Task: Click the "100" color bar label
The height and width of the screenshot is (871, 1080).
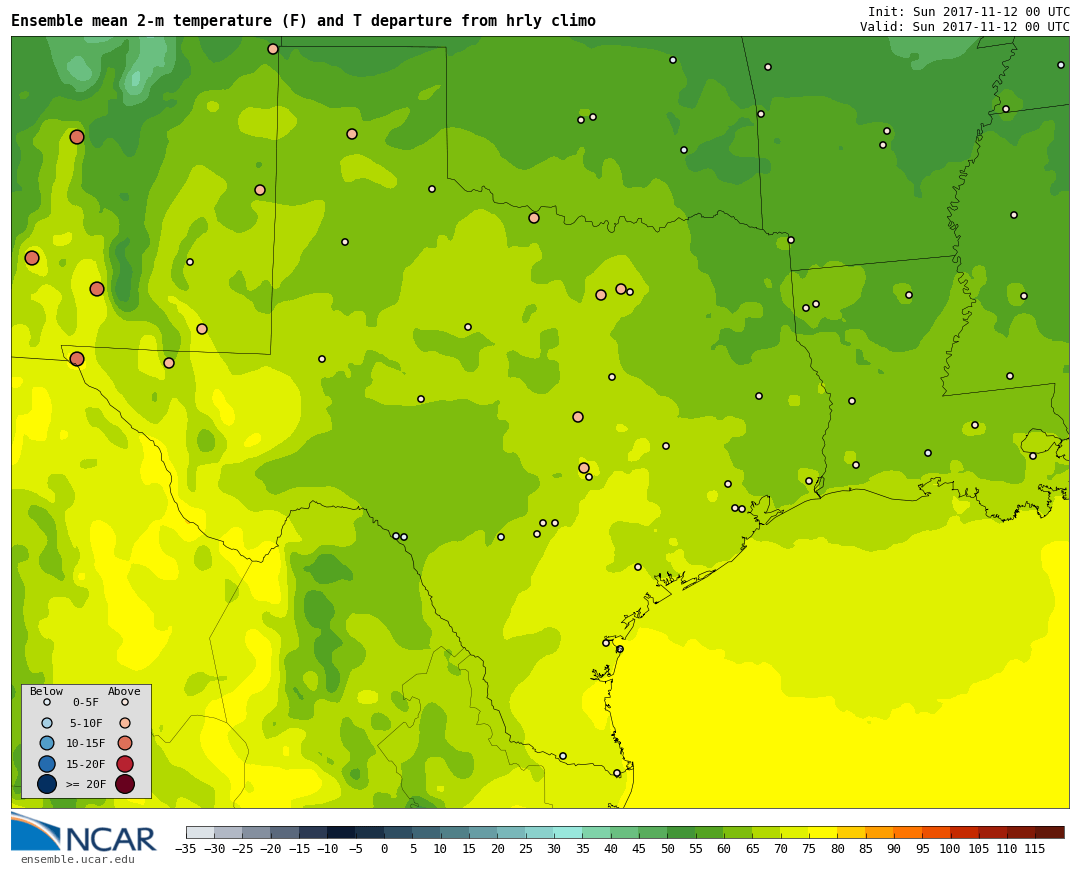Action: click(951, 849)
